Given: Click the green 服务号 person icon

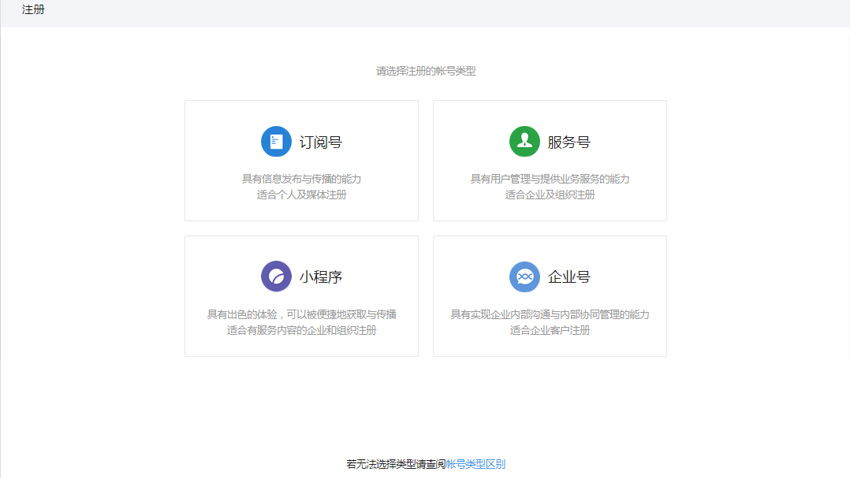Looking at the screenshot, I should [x=524, y=142].
